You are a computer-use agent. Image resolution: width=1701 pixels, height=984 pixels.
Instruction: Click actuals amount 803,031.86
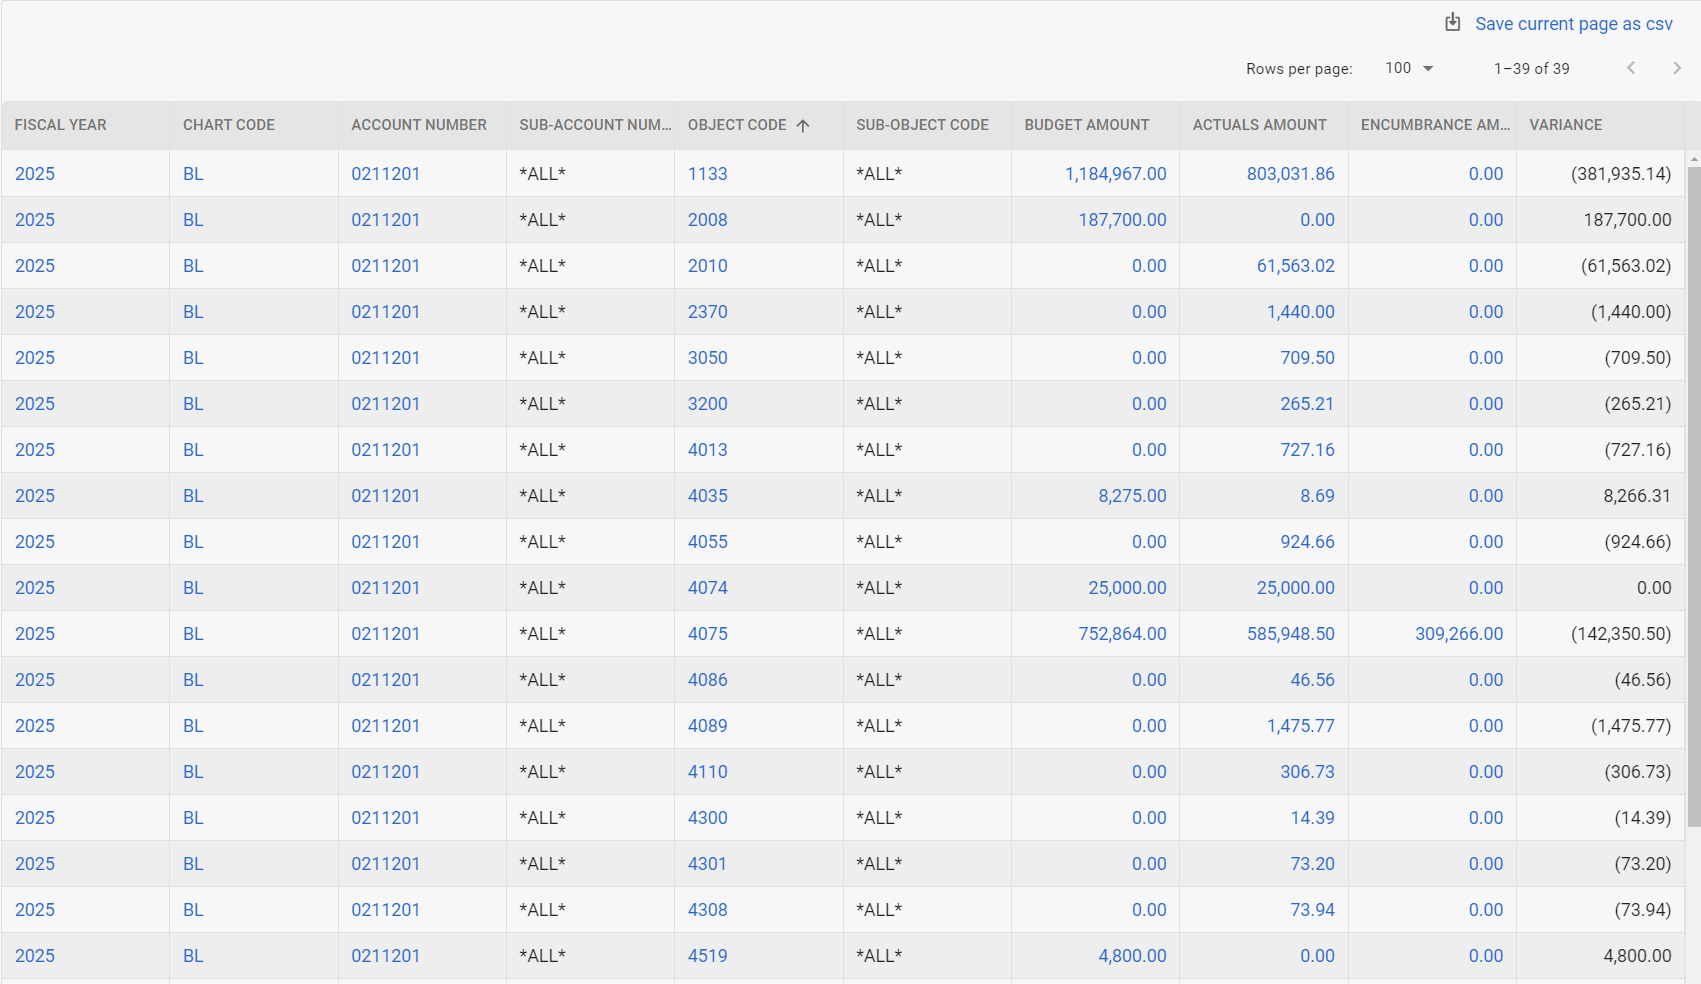coord(1290,174)
